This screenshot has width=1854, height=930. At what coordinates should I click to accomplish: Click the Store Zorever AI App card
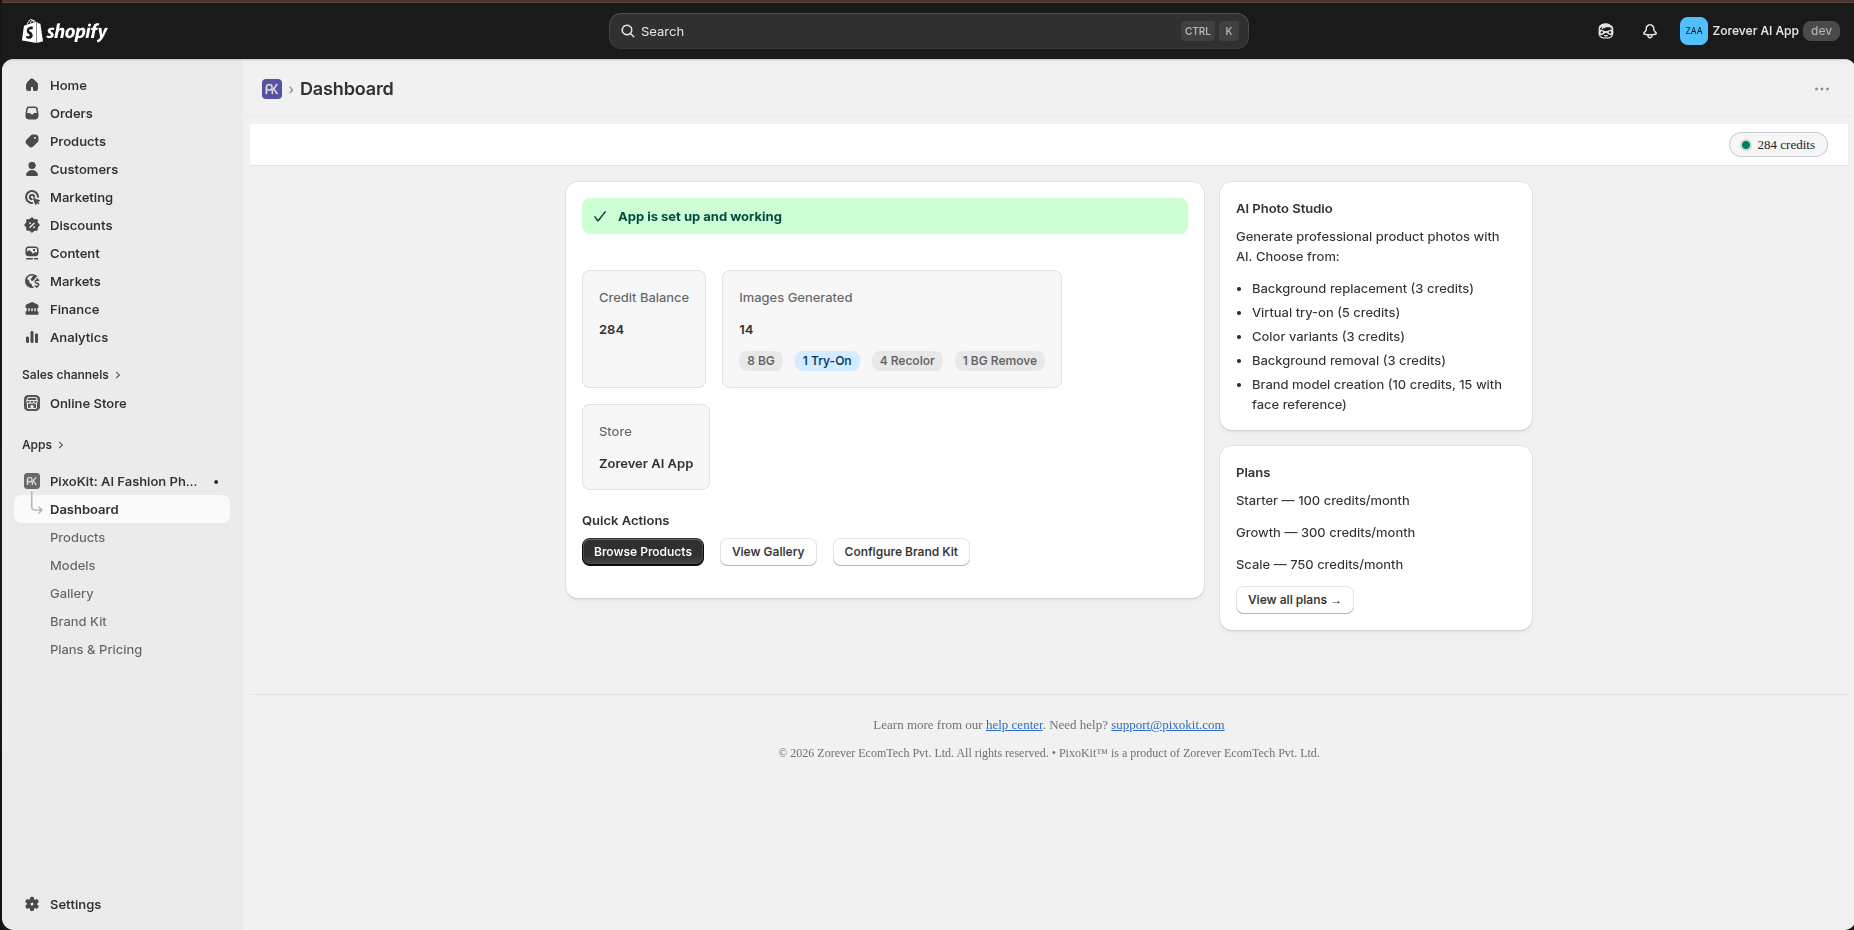pos(646,447)
